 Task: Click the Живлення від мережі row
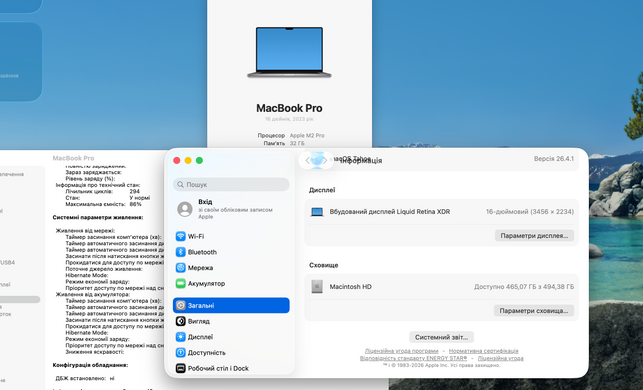tap(85, 231)
